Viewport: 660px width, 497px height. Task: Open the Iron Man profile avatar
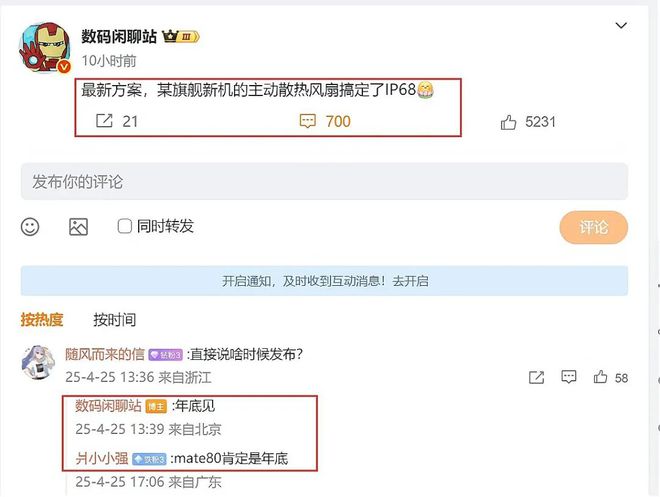click(x=45, y=47)
